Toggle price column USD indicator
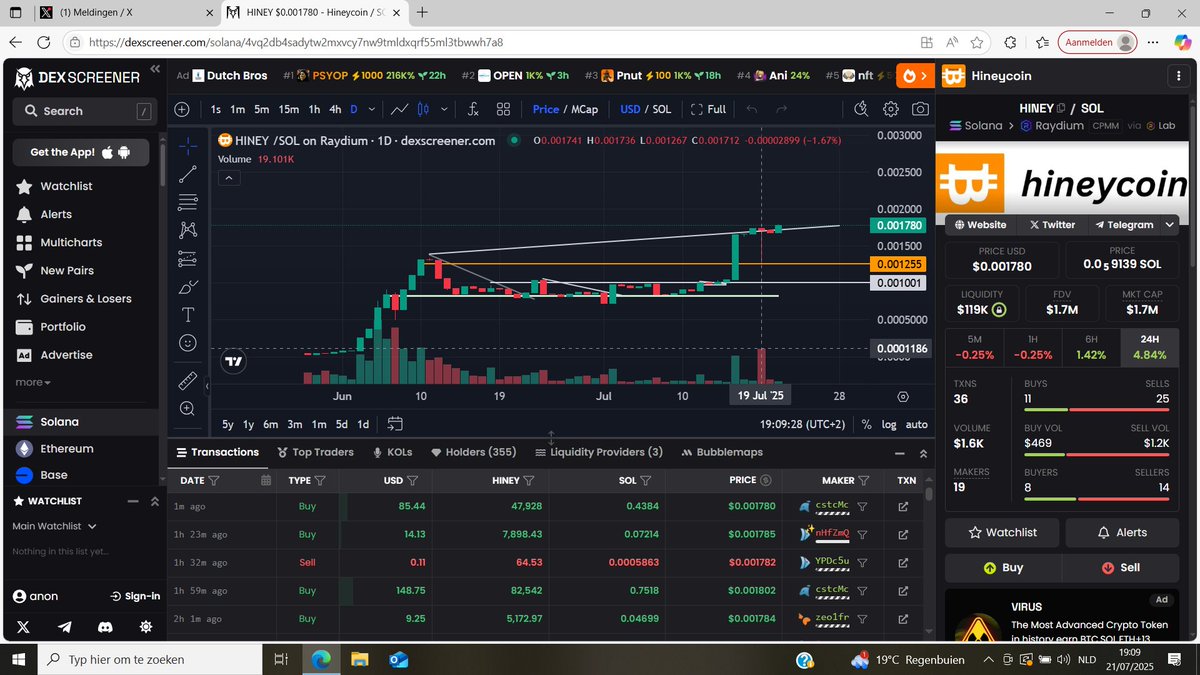Screen dimensions: 1200x675 766,480
